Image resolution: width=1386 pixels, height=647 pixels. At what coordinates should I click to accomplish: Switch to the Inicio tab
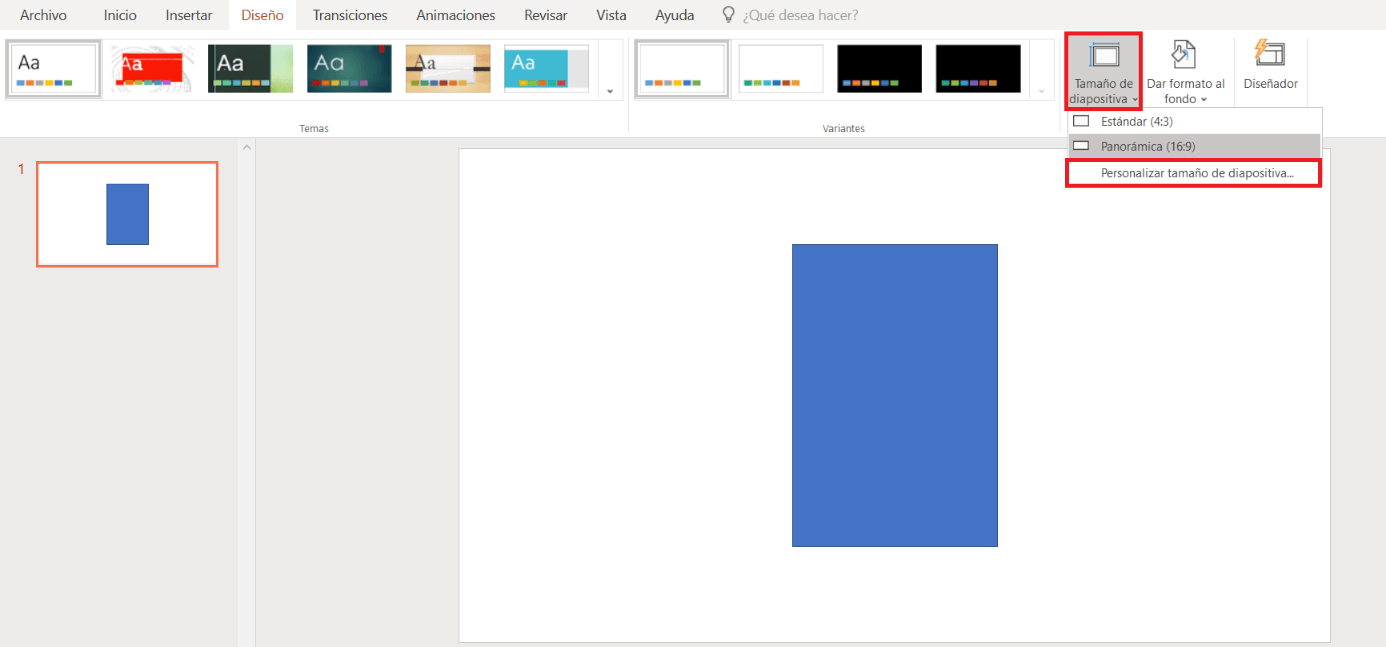pyautogui.click(x=120, y=15)
